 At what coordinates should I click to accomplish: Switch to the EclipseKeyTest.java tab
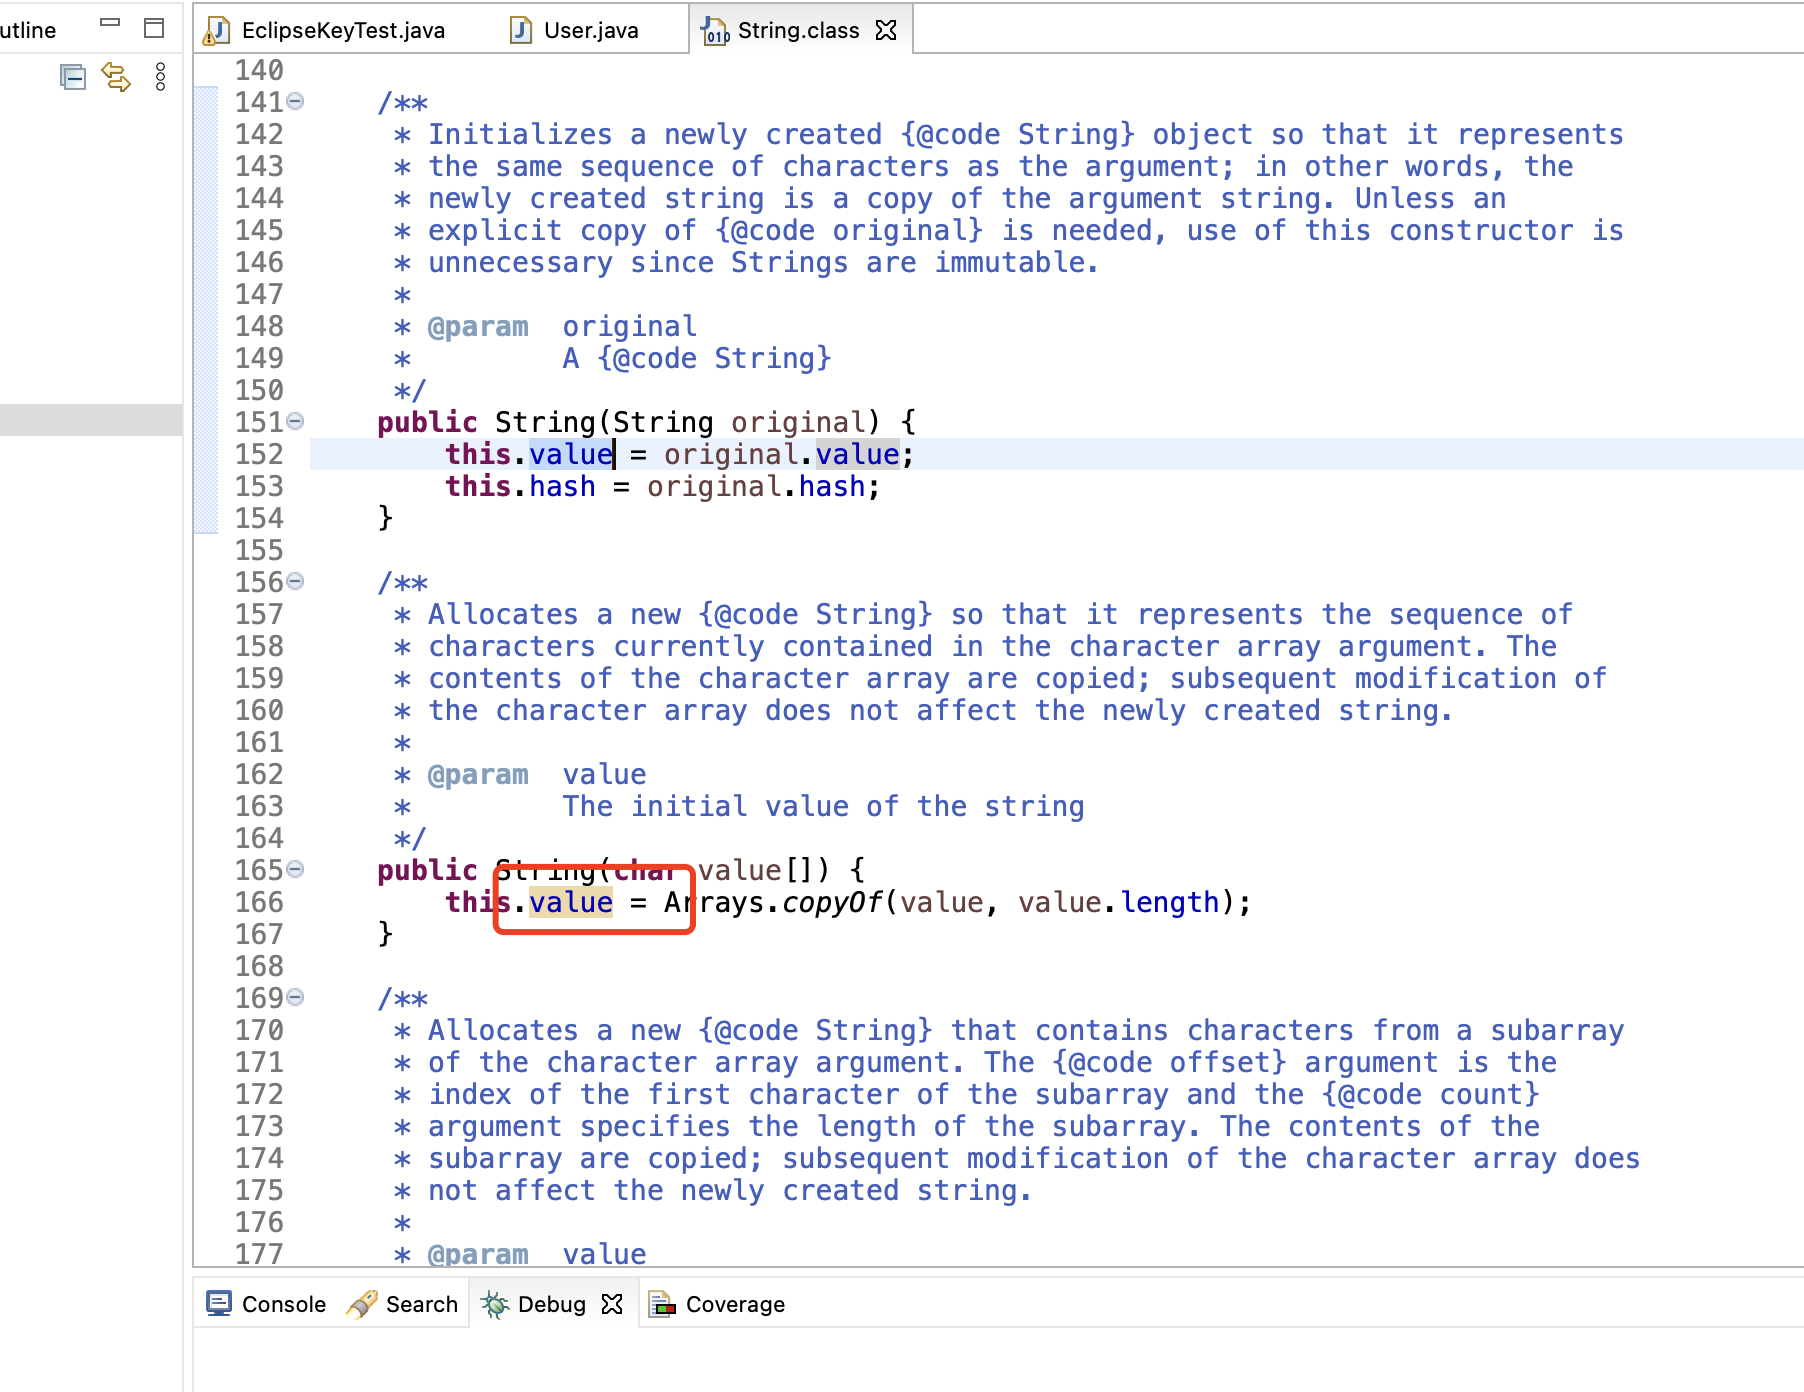click(342, 30)
